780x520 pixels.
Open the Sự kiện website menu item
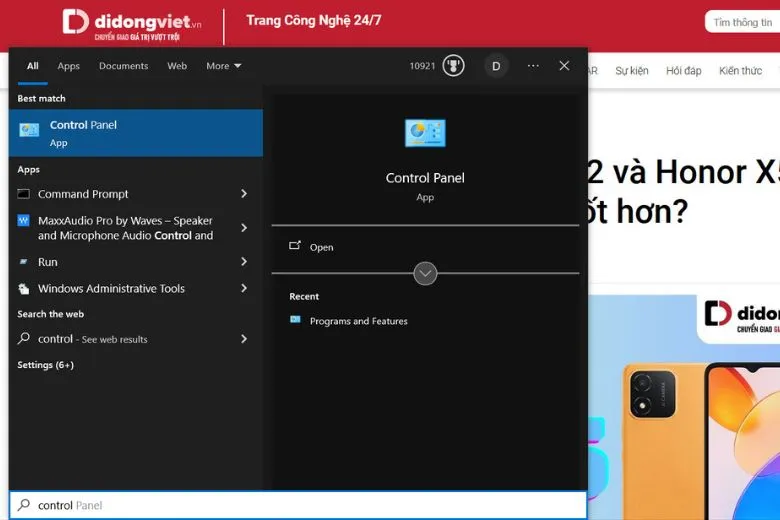click(632, 71)
